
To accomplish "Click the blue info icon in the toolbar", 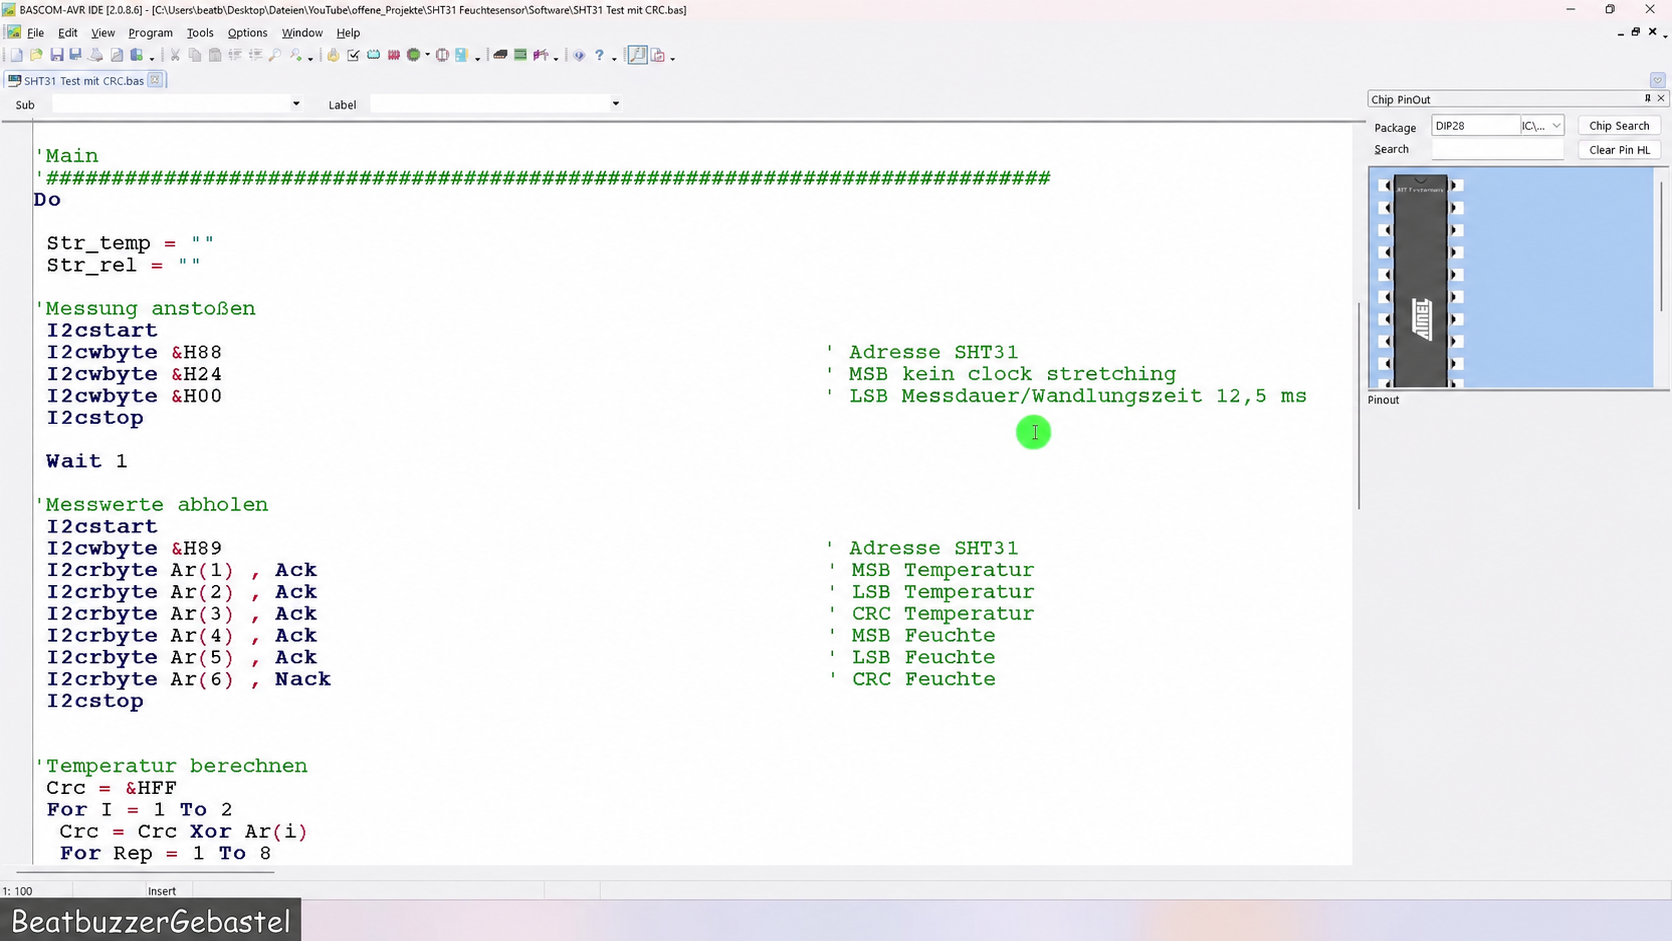I will pos(579,55).
